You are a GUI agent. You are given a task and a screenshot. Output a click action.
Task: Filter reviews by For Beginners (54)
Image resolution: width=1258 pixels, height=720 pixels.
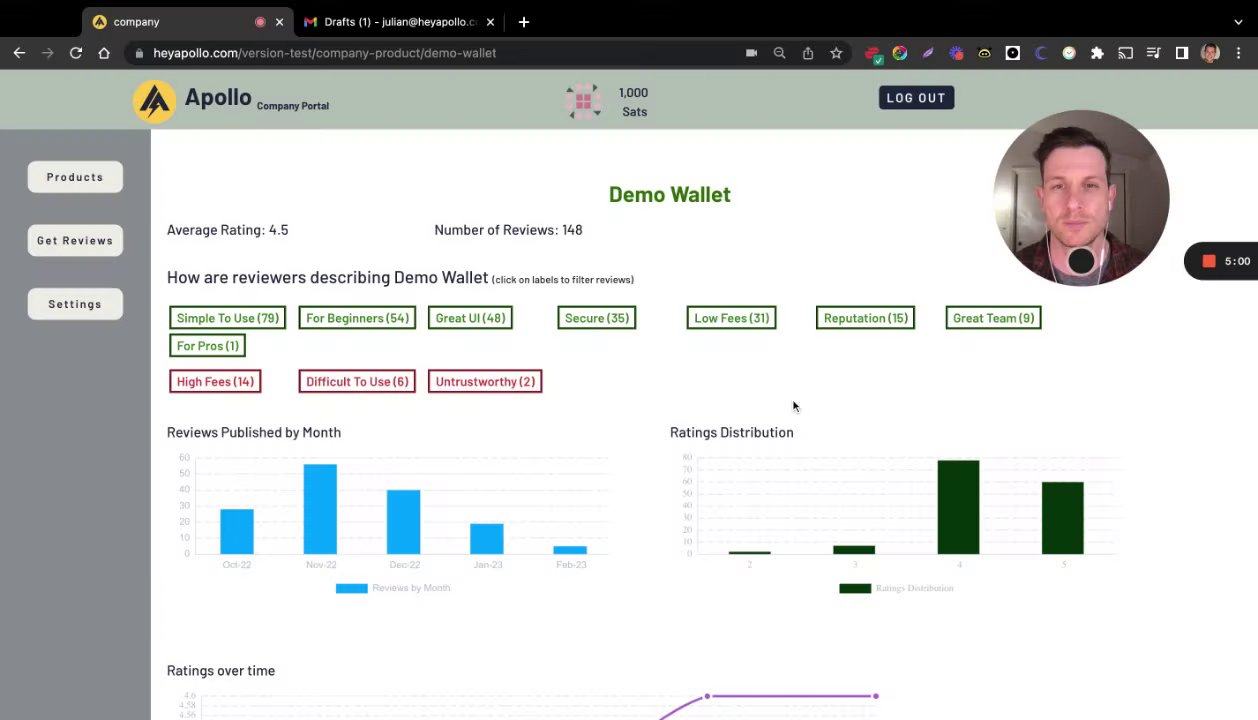(357, 318)
